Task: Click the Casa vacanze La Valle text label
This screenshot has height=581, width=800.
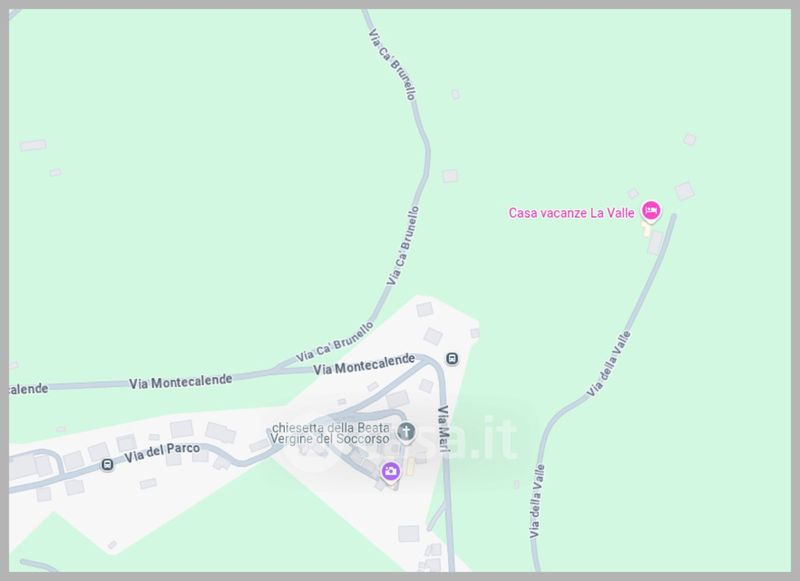Action: pyautogui.click(x=571, y=213)
